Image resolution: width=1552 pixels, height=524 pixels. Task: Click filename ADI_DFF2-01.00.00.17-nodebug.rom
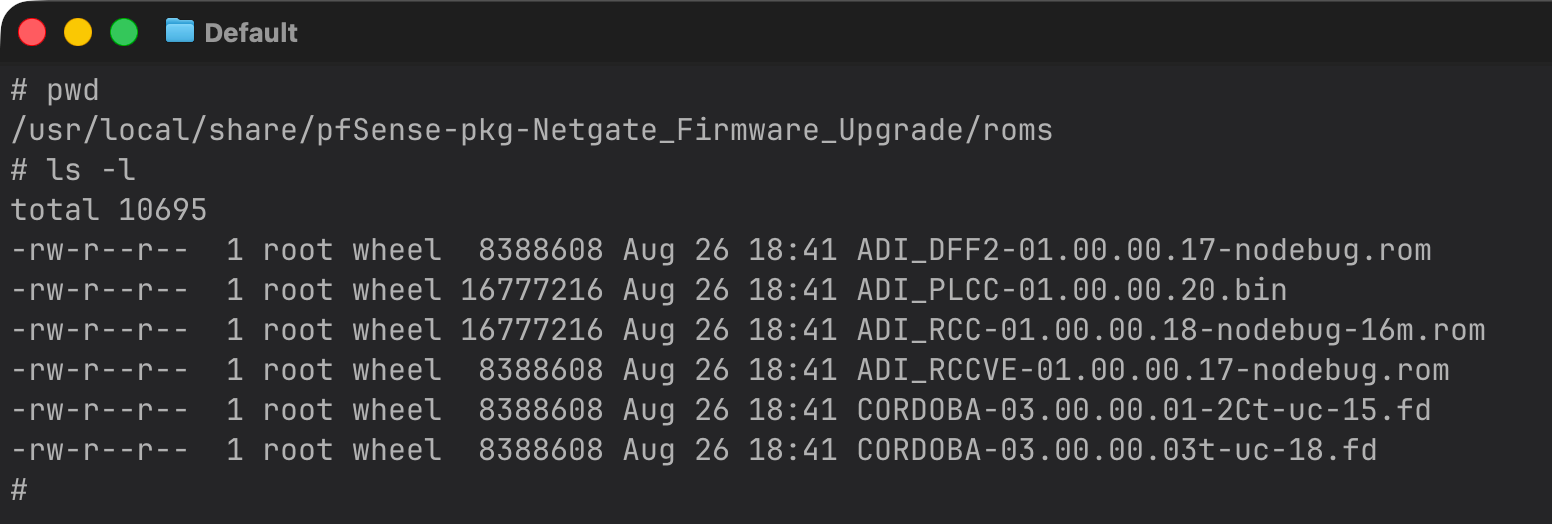tap(1143, 250)
